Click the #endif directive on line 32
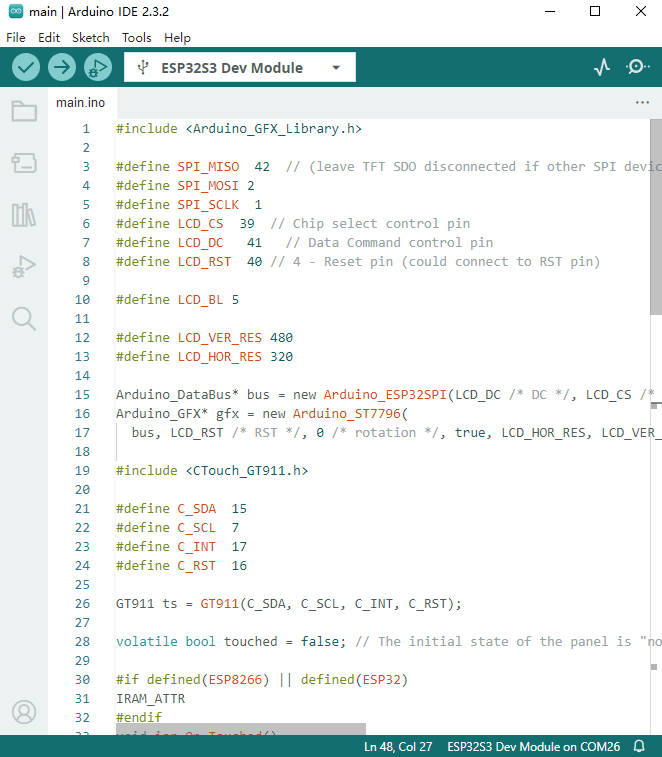 click(139, 717)
